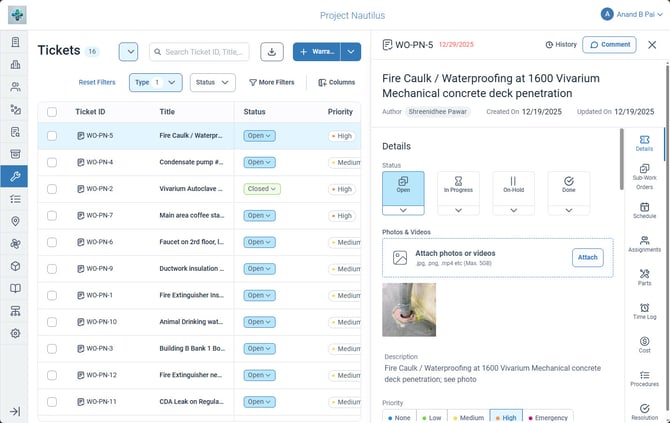Select the wrench maintenance icon in sidebar
Viewport: 670px width, 423px height.
(14, 176)
